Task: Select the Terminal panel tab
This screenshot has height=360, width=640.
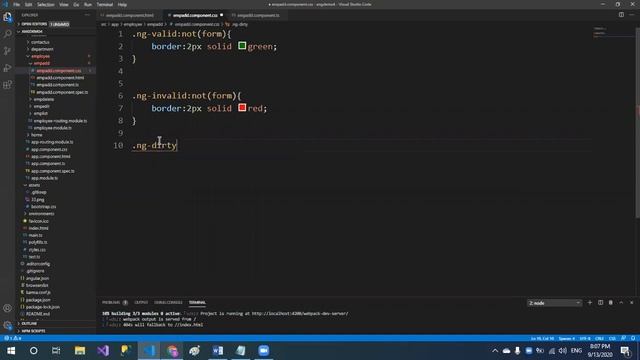Action: (197, 302)
